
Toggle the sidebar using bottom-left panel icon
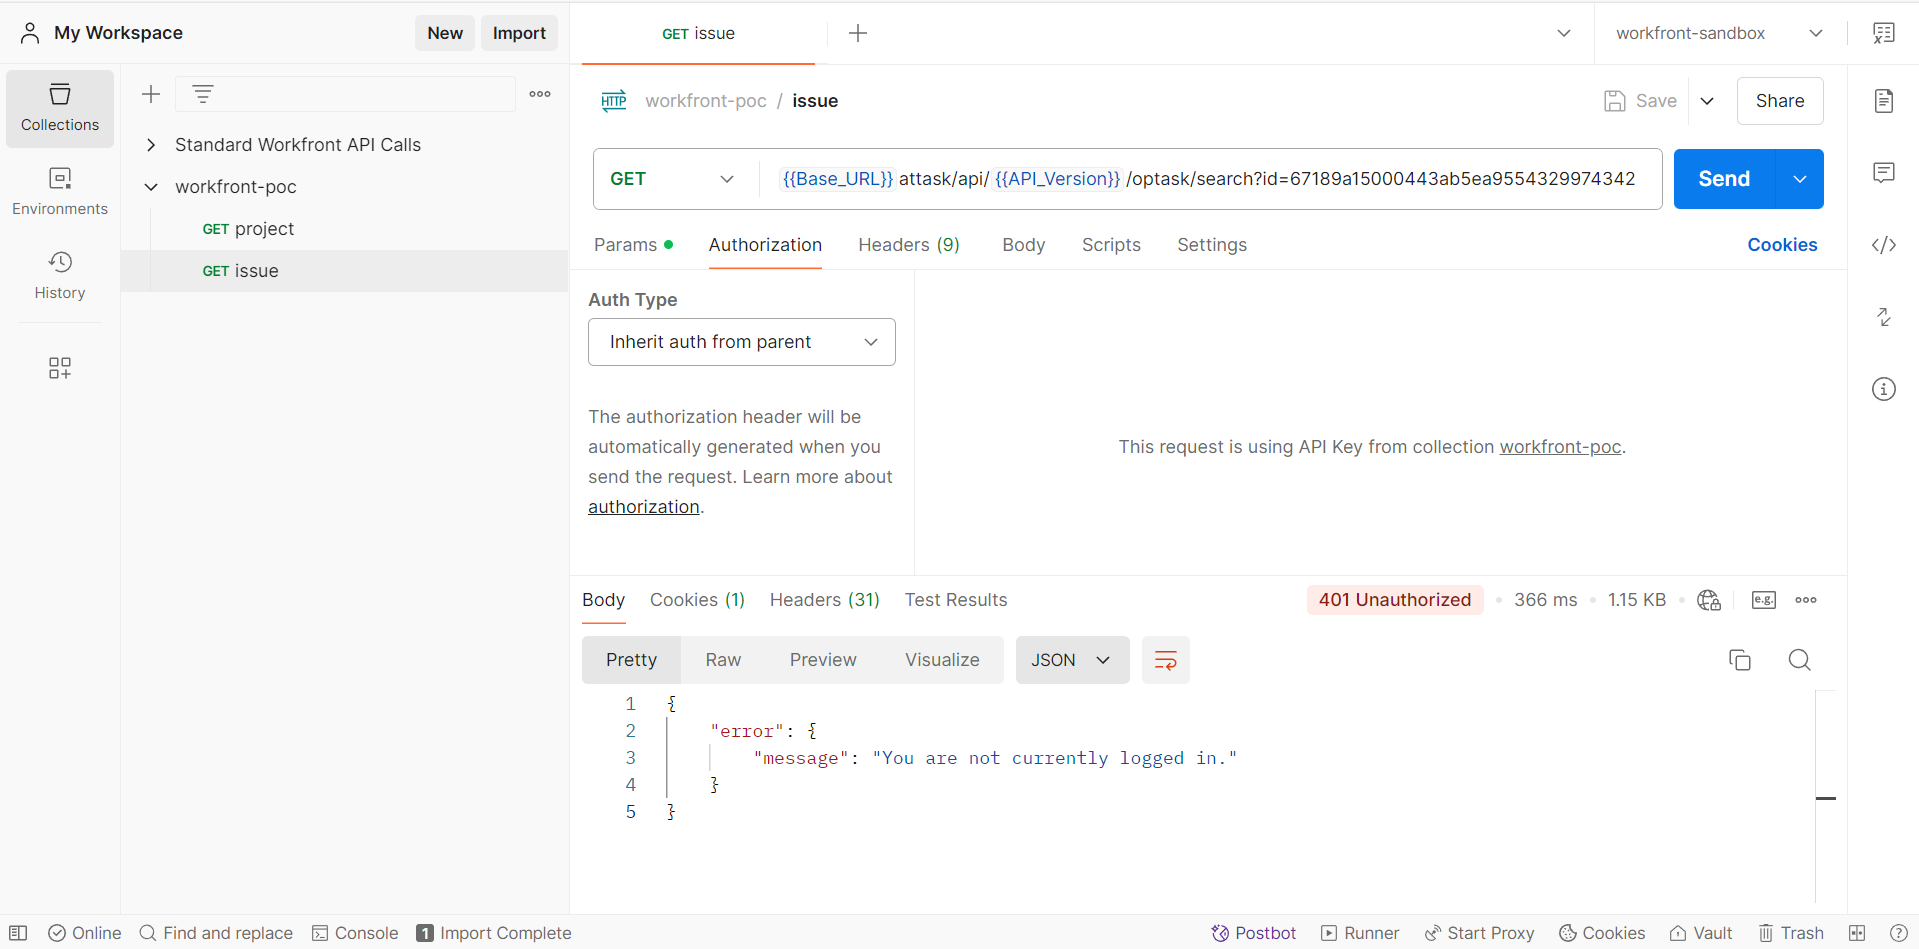(18, 933)
